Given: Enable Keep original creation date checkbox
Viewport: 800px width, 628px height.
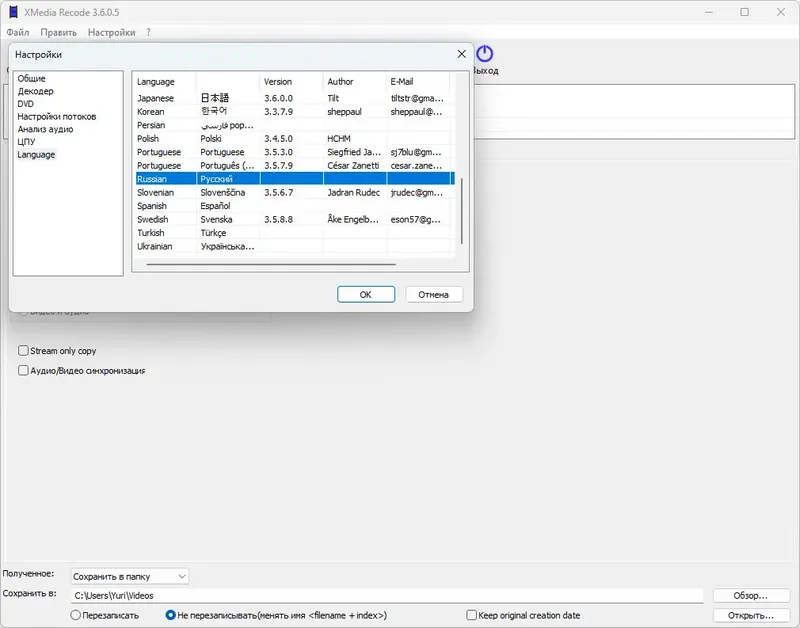Looking at the screenshot, I should pos(471,615).
